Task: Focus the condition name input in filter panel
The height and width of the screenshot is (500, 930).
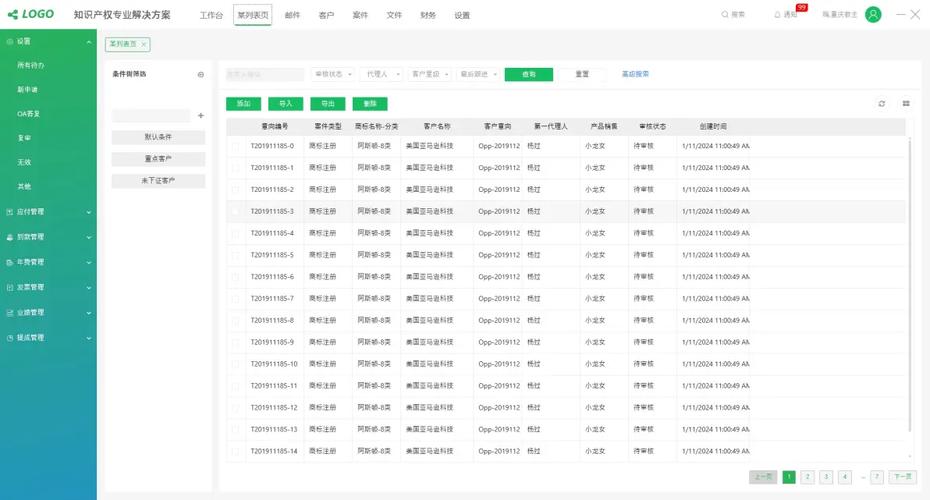Action: 151,116
